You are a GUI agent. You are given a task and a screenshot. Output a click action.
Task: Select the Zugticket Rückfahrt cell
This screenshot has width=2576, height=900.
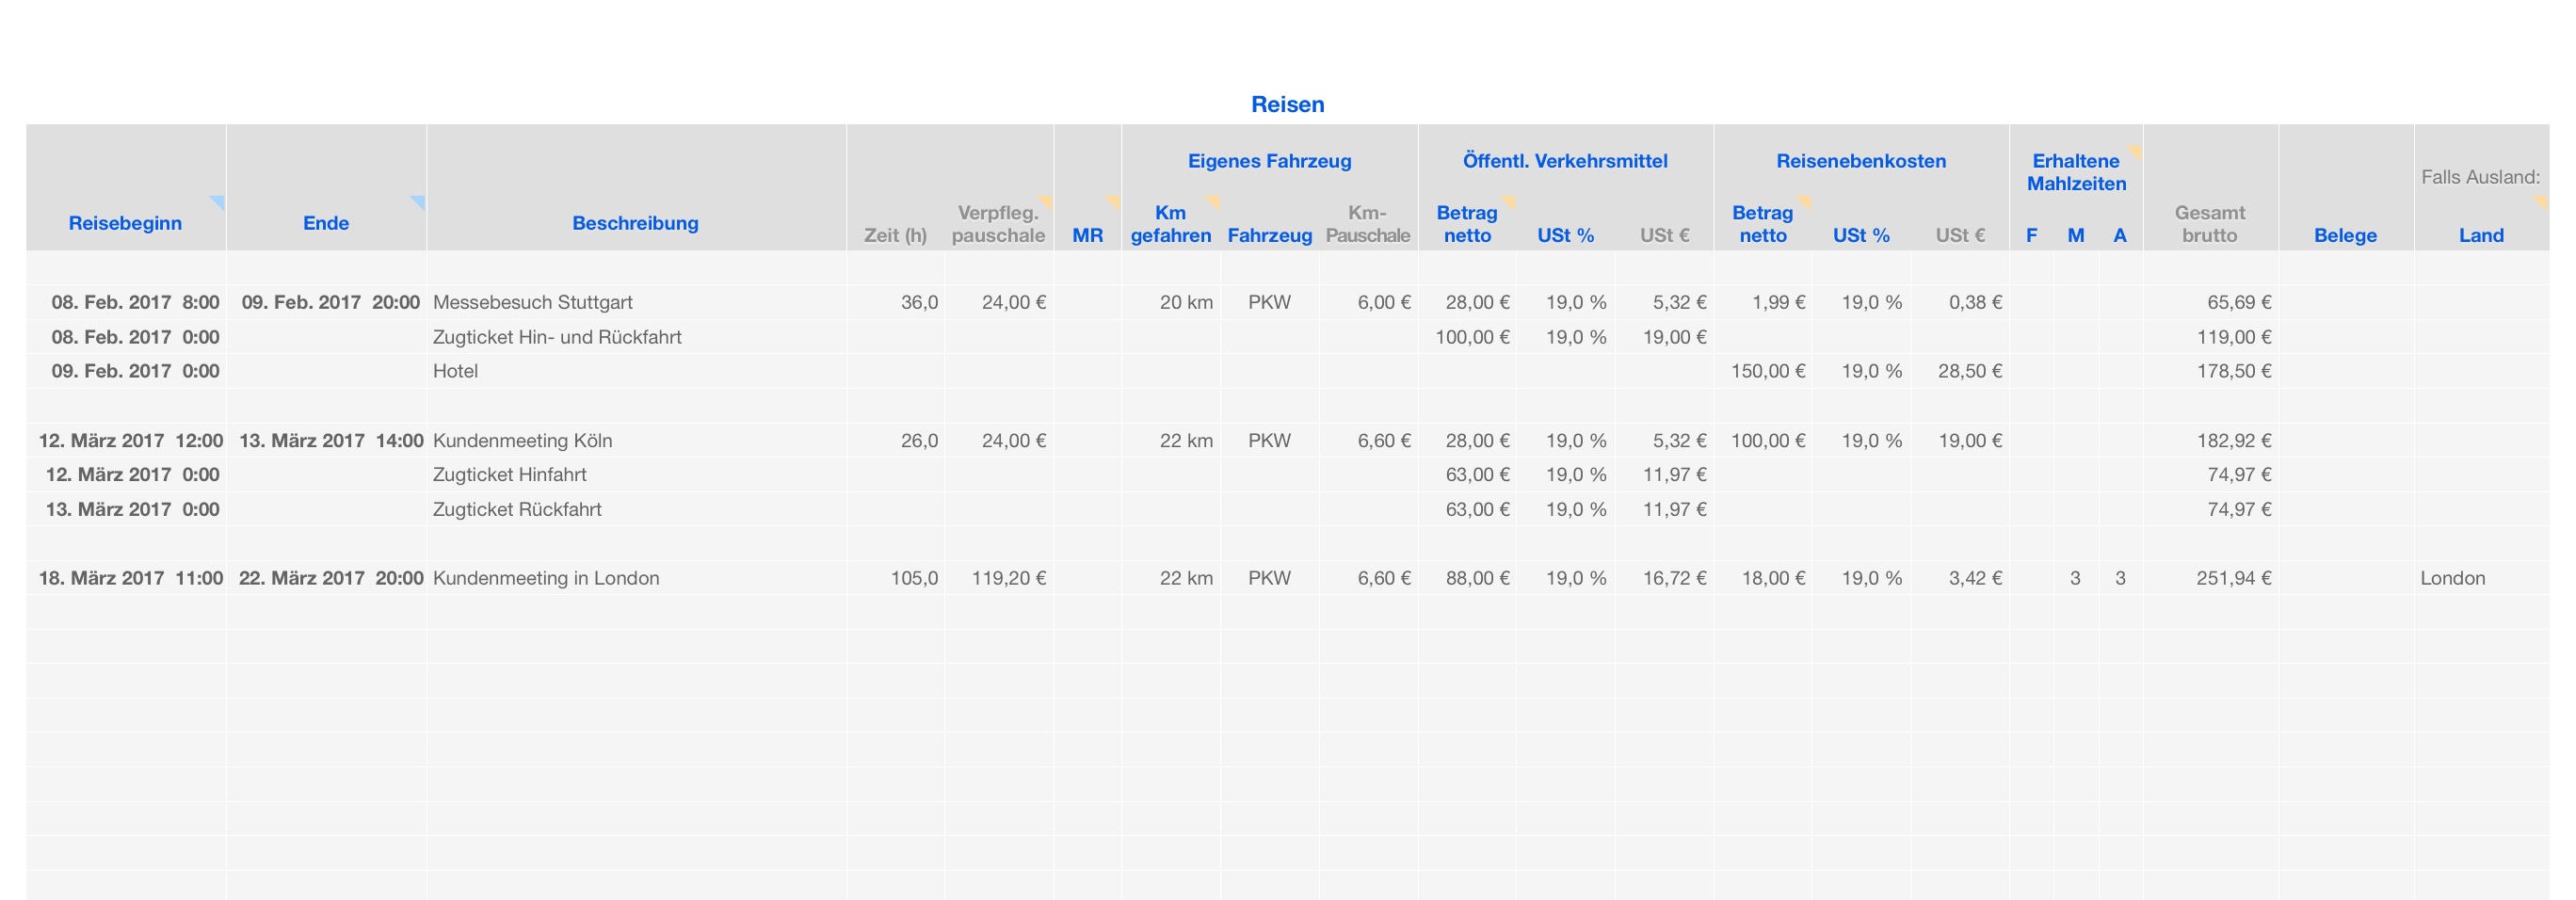point(517,509)
